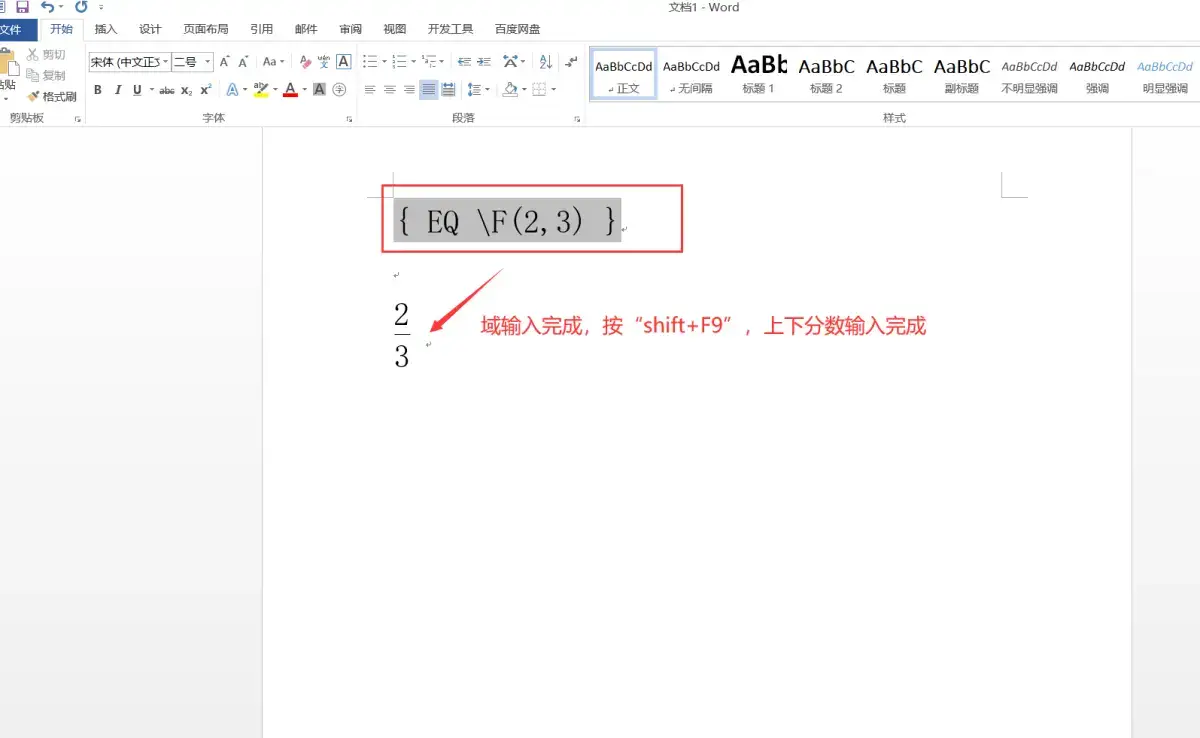This screenshot has height=738, width=1200.
Task: Click the subscript icon
Action: pyautogui.click(x=185, y=89)
